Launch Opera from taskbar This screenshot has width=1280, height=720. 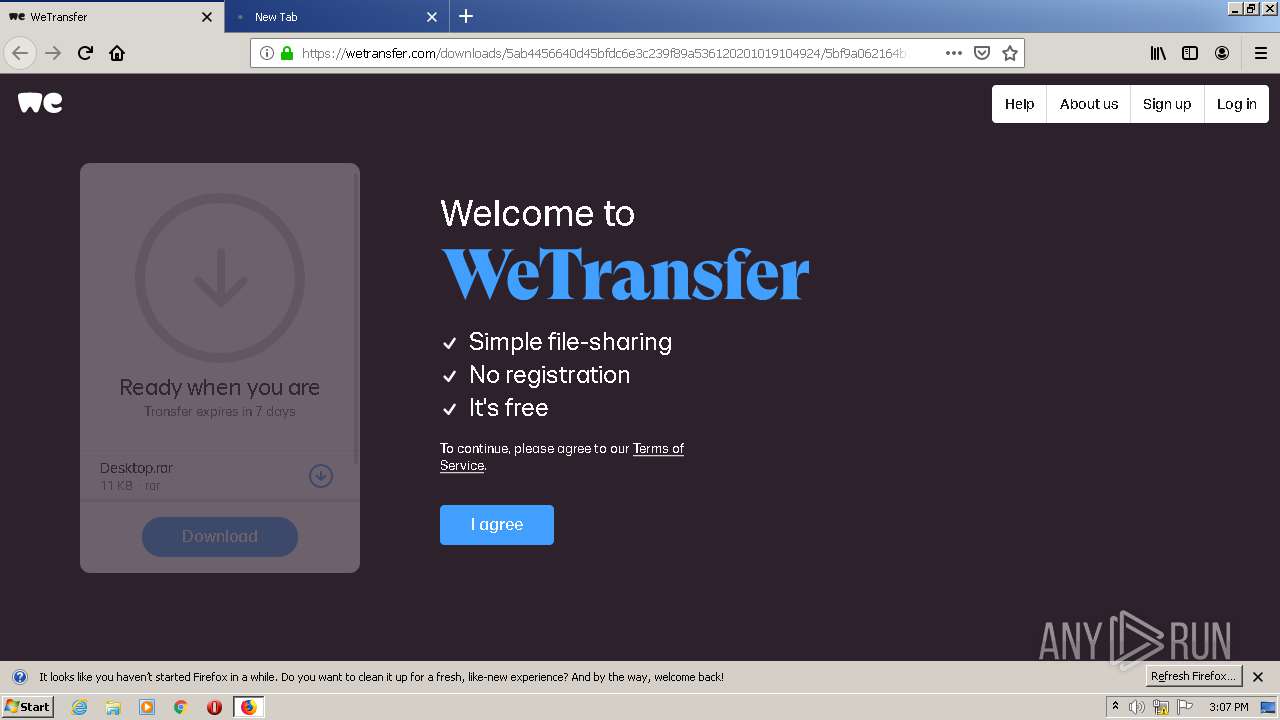point(214,707)
